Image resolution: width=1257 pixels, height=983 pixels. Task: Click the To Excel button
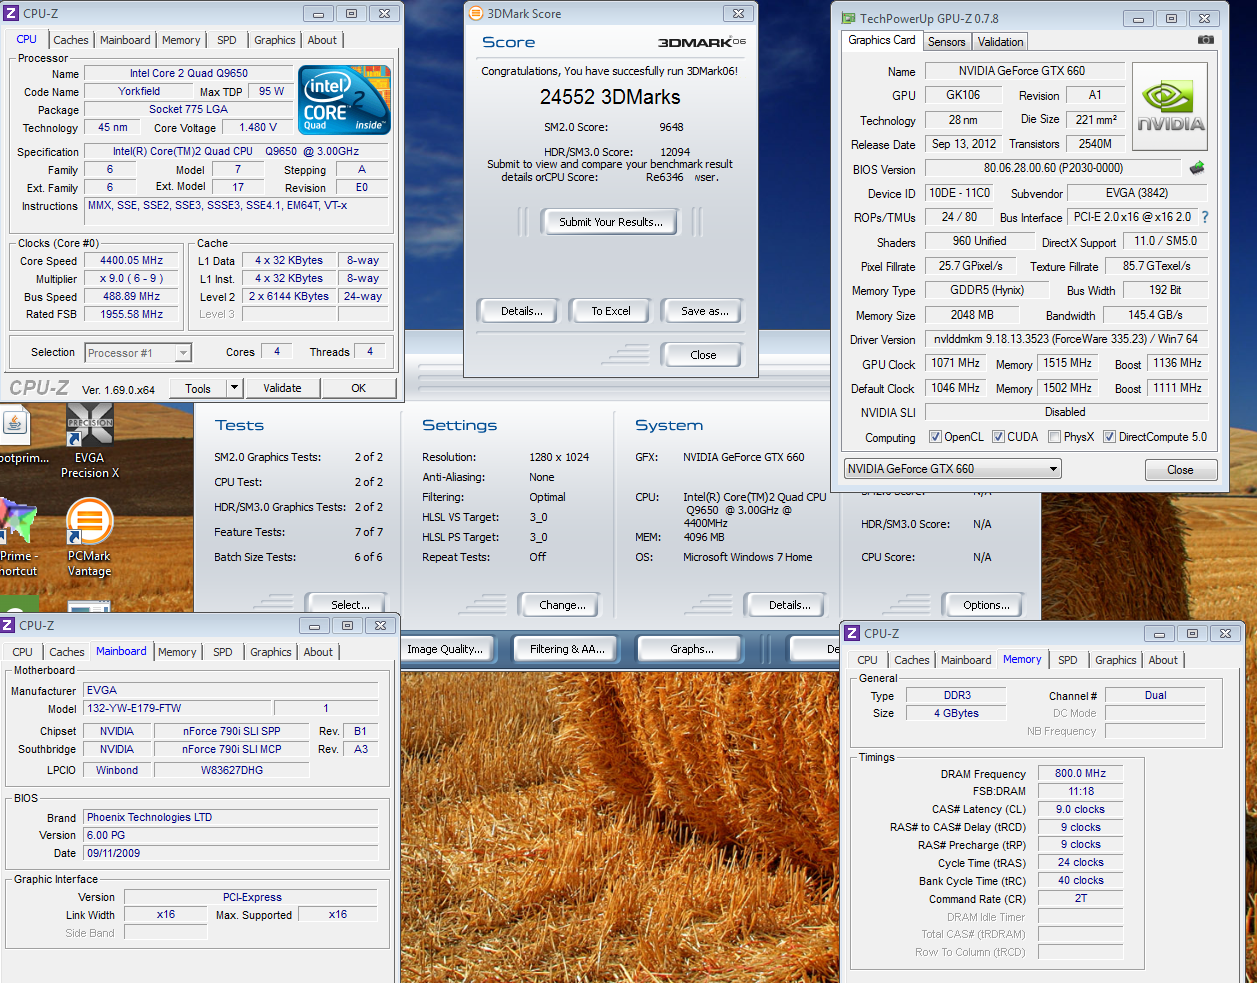click(x=611, y=311)
